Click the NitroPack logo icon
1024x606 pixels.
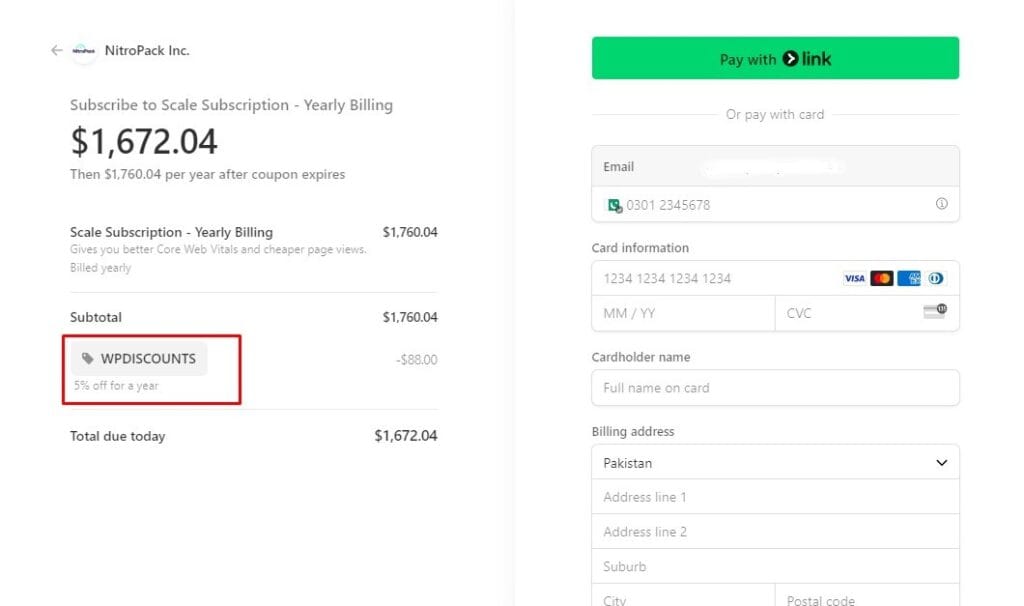coord(84,50)
